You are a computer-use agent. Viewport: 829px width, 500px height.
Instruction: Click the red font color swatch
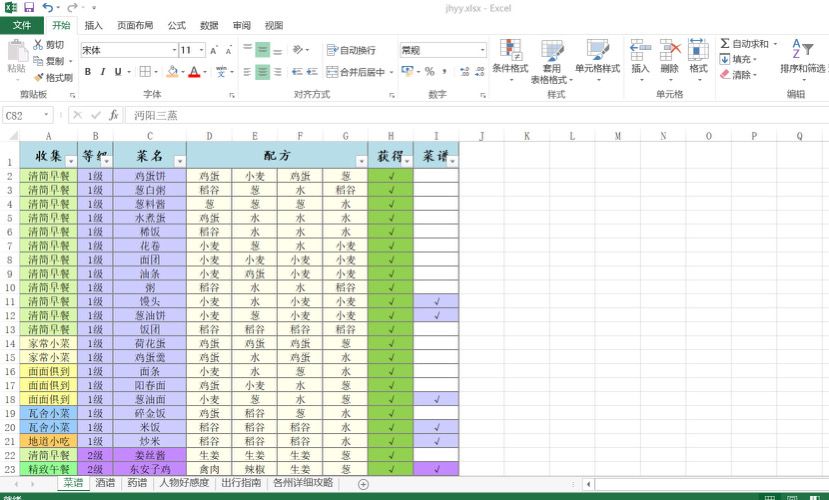[194, 72]
